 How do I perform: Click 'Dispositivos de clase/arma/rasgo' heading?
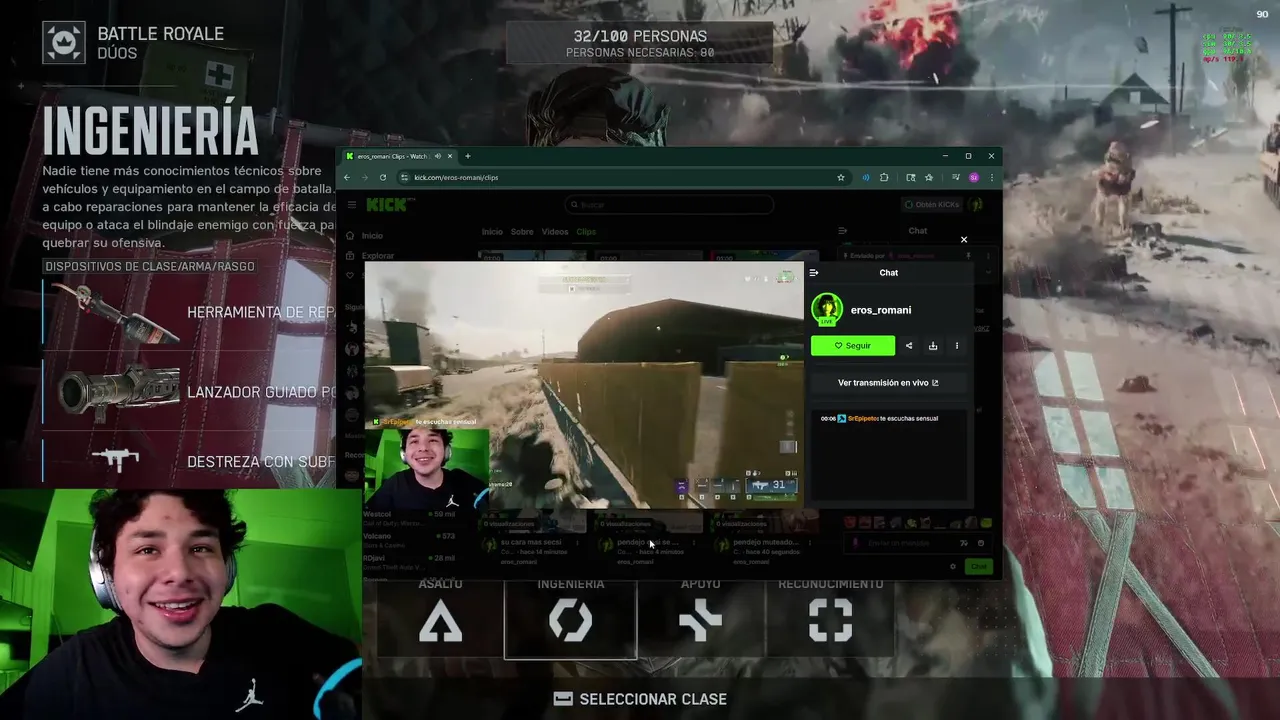coord(150,267)
